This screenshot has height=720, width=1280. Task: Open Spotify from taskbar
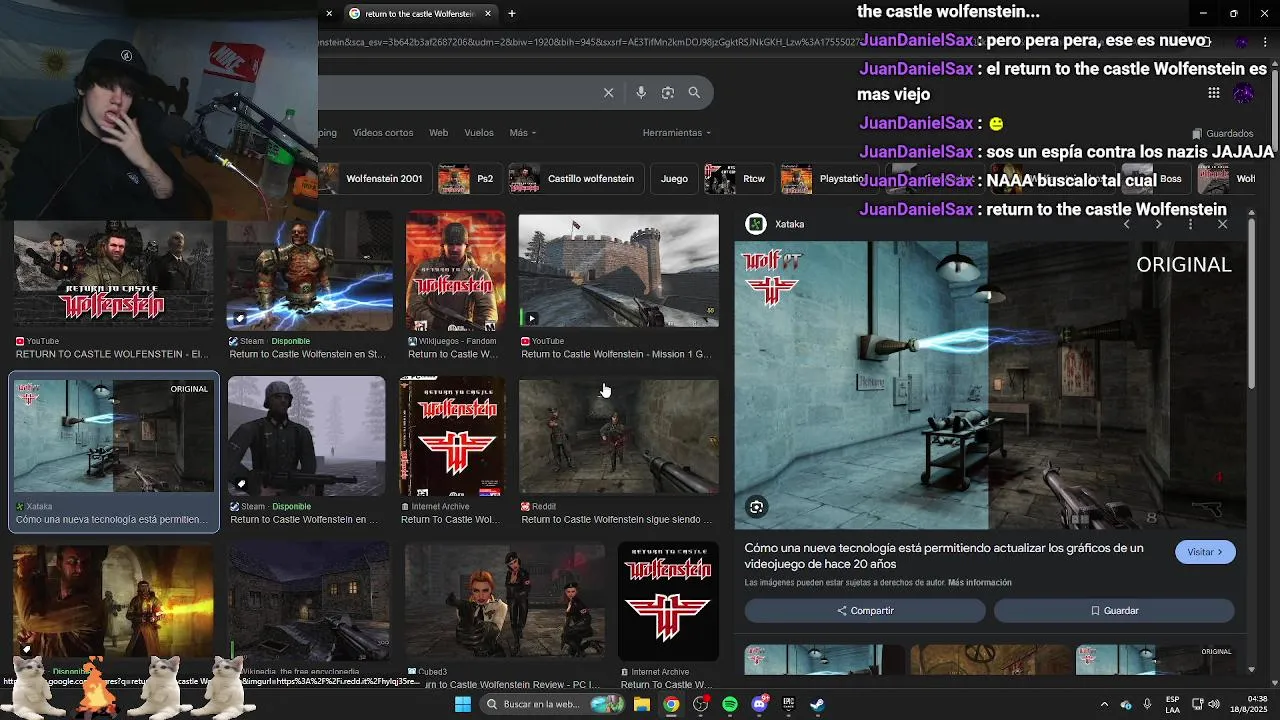coord(730,704)
